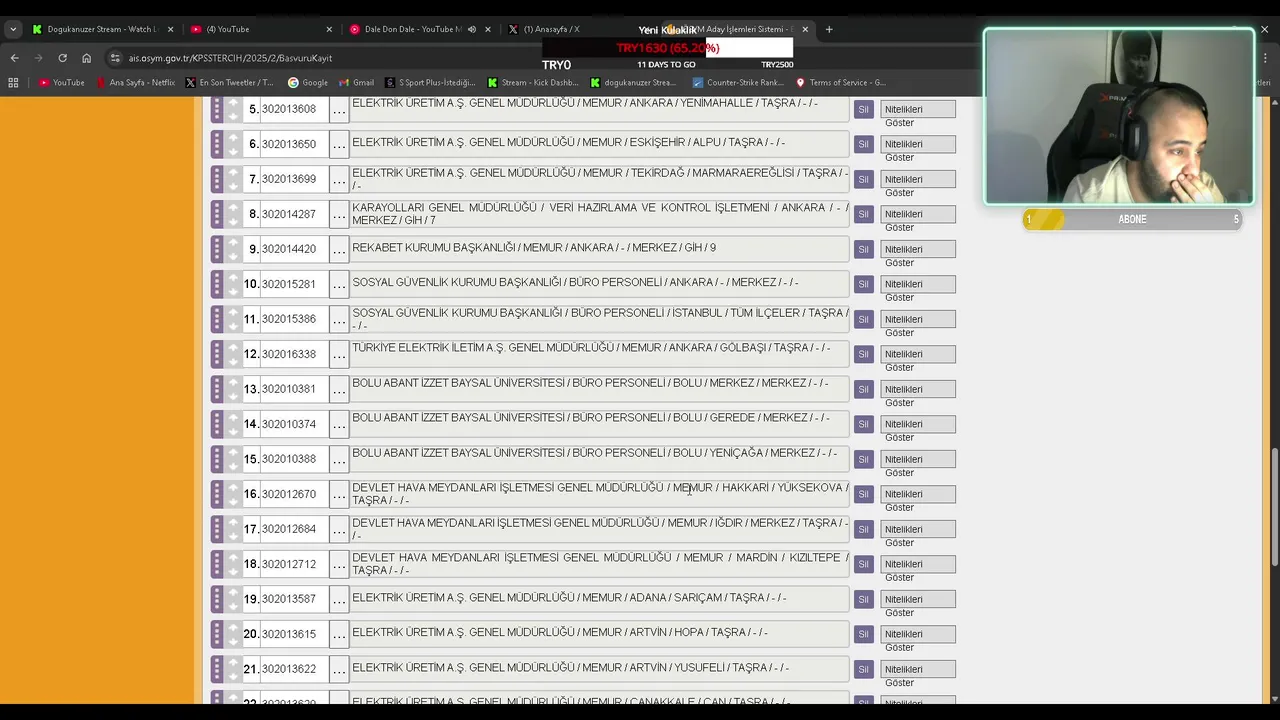Screen dimensions: 1280x720
Task: Open the Counter-Strike Rank bookmark
Action: click(738, 83)
